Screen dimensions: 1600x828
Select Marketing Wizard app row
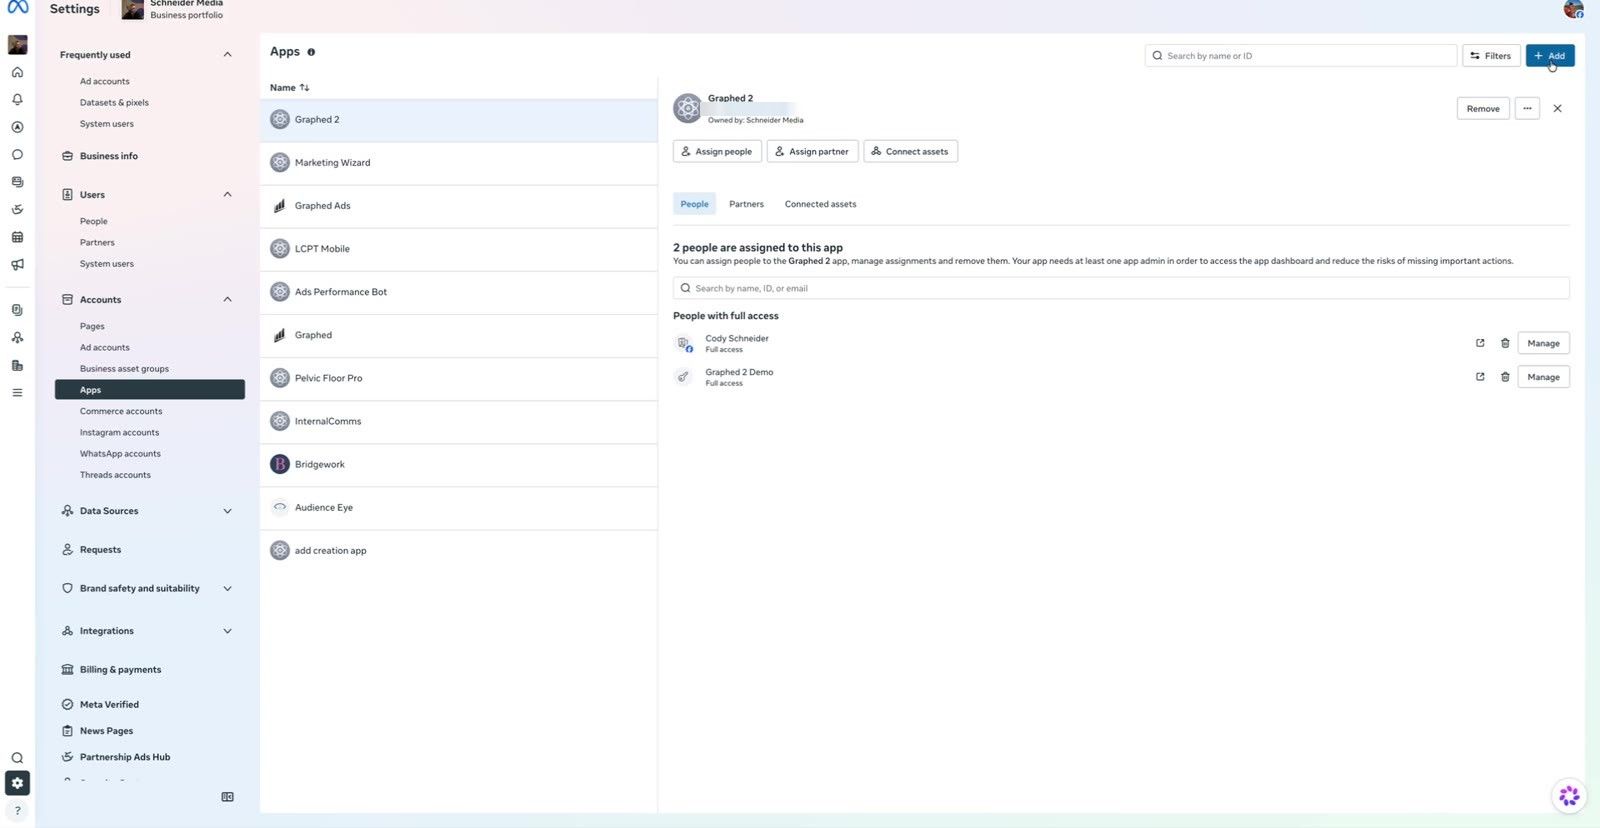point(459,163)
